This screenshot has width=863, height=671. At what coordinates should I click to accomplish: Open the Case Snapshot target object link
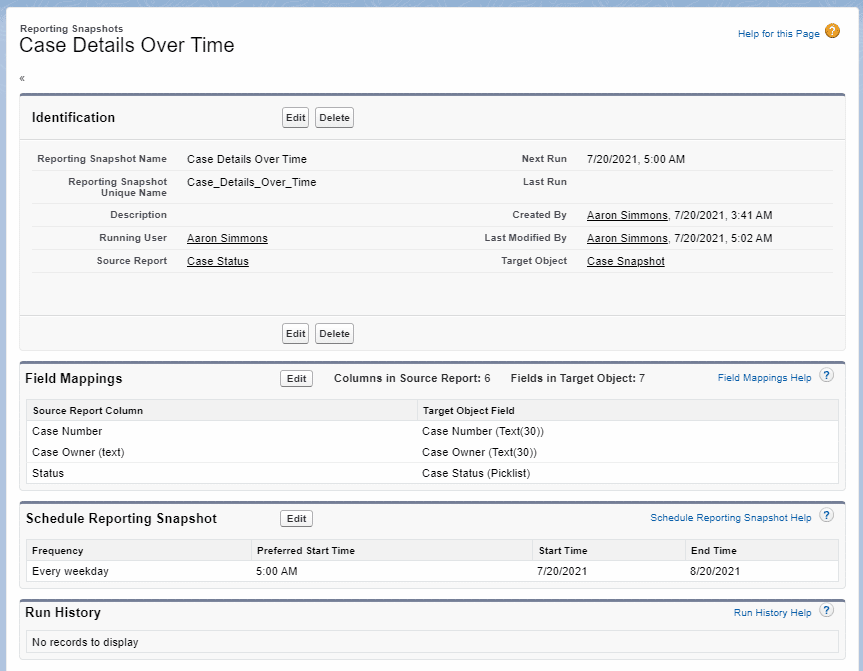[x=626, y=261]
